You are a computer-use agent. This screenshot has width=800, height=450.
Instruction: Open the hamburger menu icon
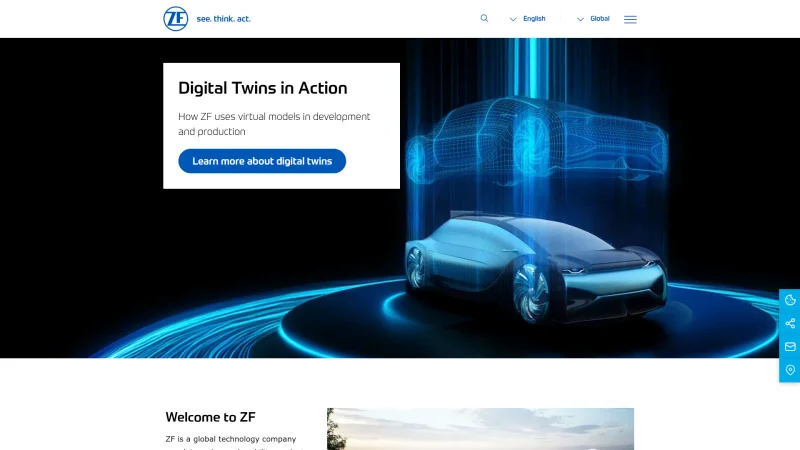[630, 19]
